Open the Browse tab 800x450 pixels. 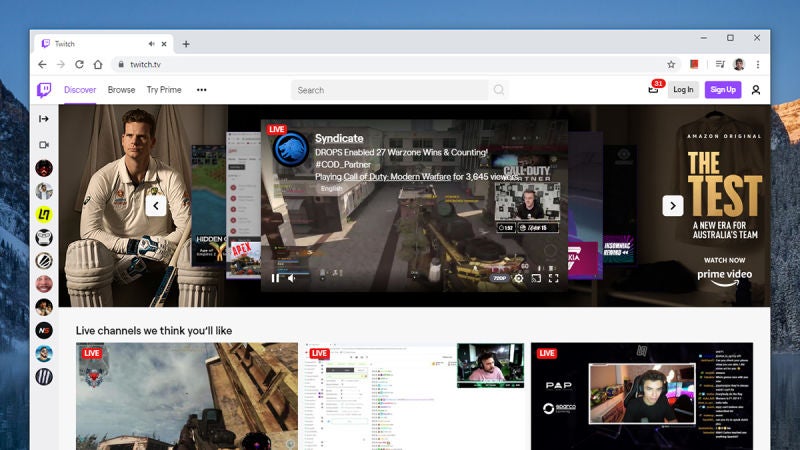pyautogui.click(x=121, y=90)
